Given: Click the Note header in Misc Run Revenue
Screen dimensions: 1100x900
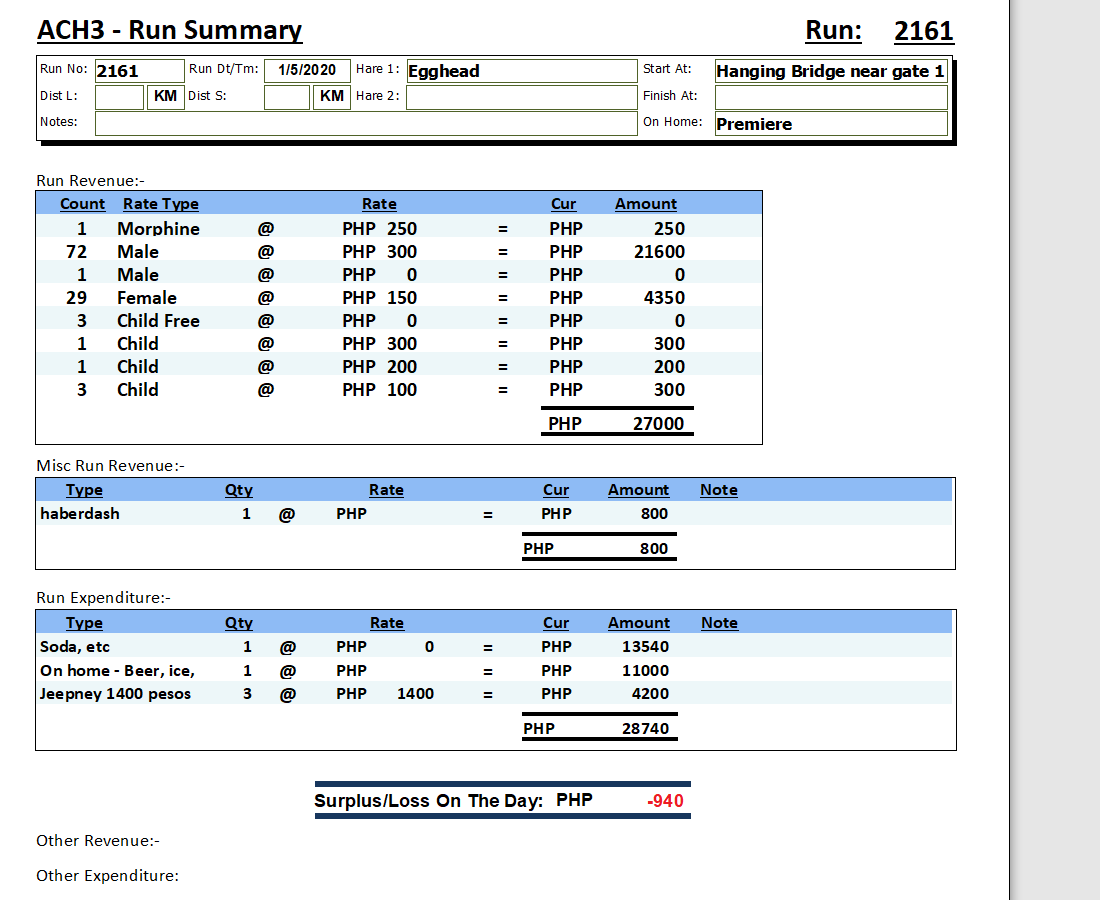Looking at the screenshot, I should click(718, 490).
